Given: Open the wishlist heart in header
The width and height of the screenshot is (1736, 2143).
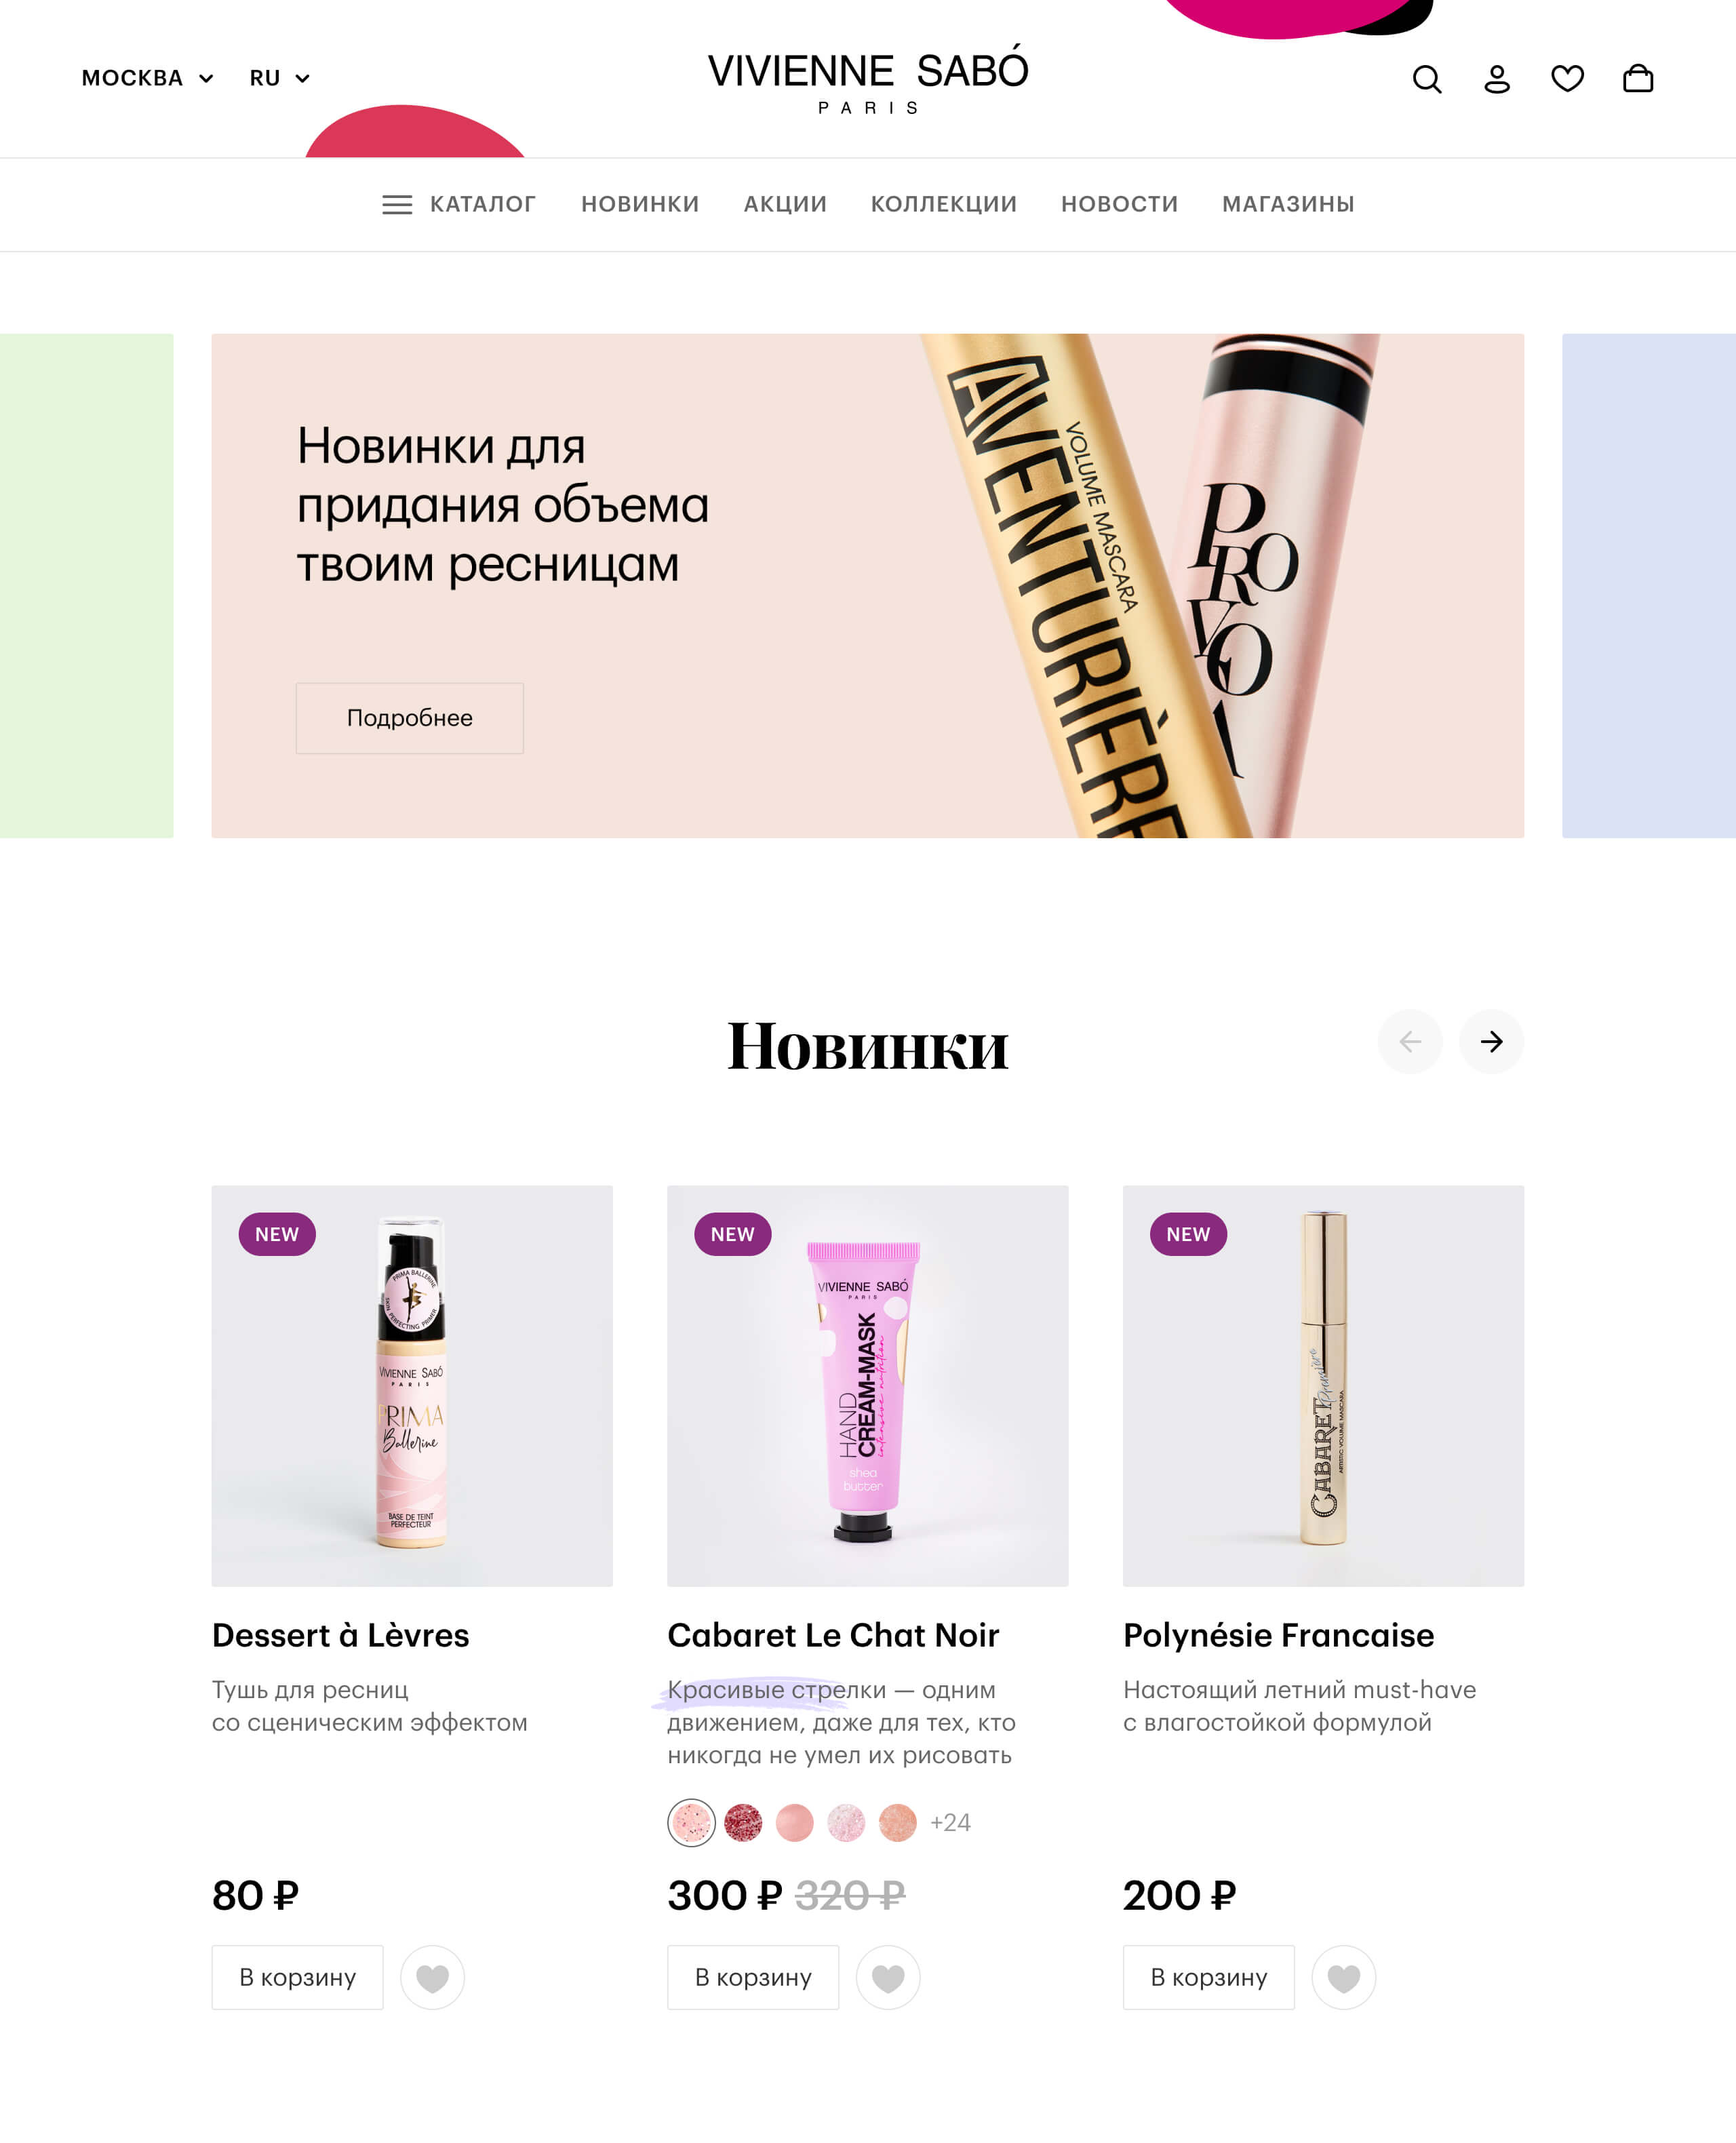Looking at the screenshot, I should pyautogui.click(x=1567, y=78).
